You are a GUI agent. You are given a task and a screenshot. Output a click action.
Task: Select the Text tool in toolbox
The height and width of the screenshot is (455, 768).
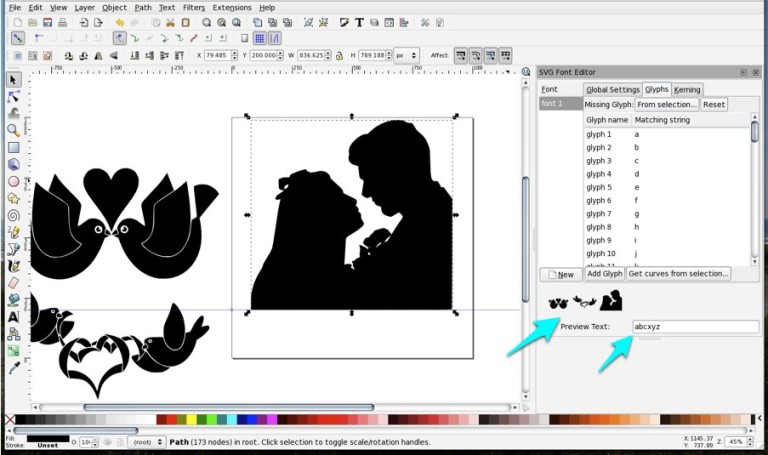14,317
